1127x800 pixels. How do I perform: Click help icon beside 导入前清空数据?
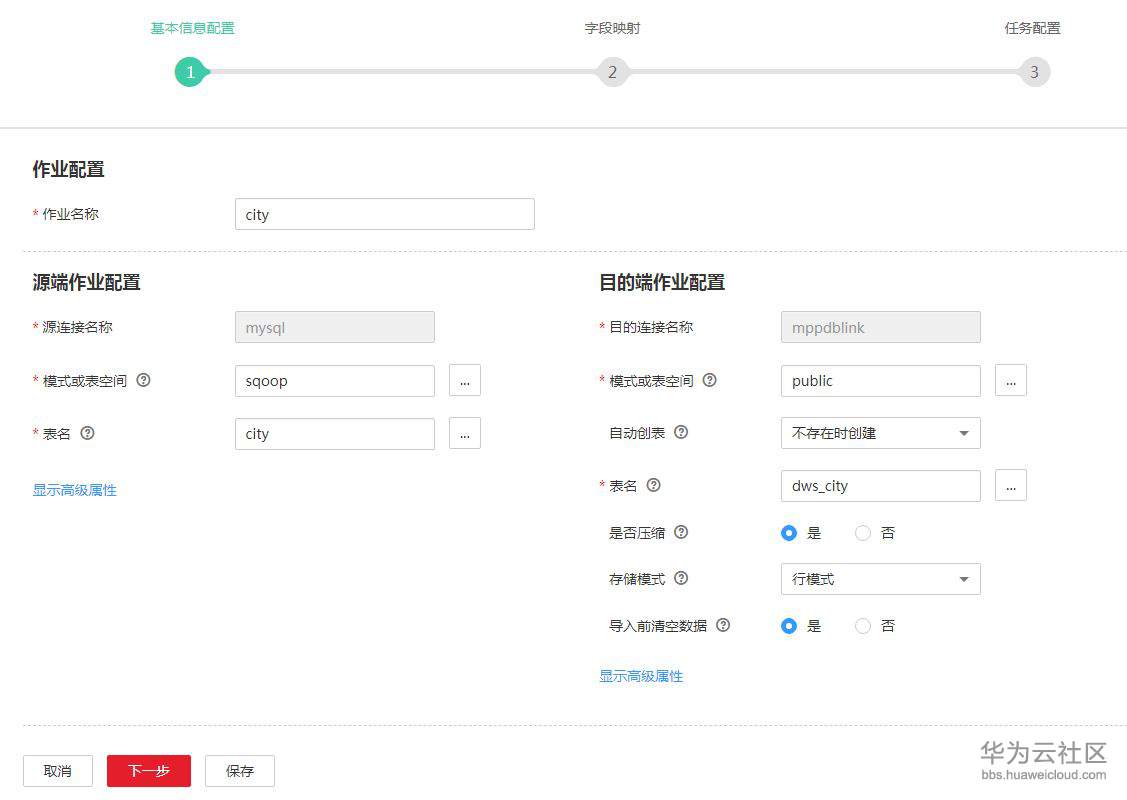723,626
